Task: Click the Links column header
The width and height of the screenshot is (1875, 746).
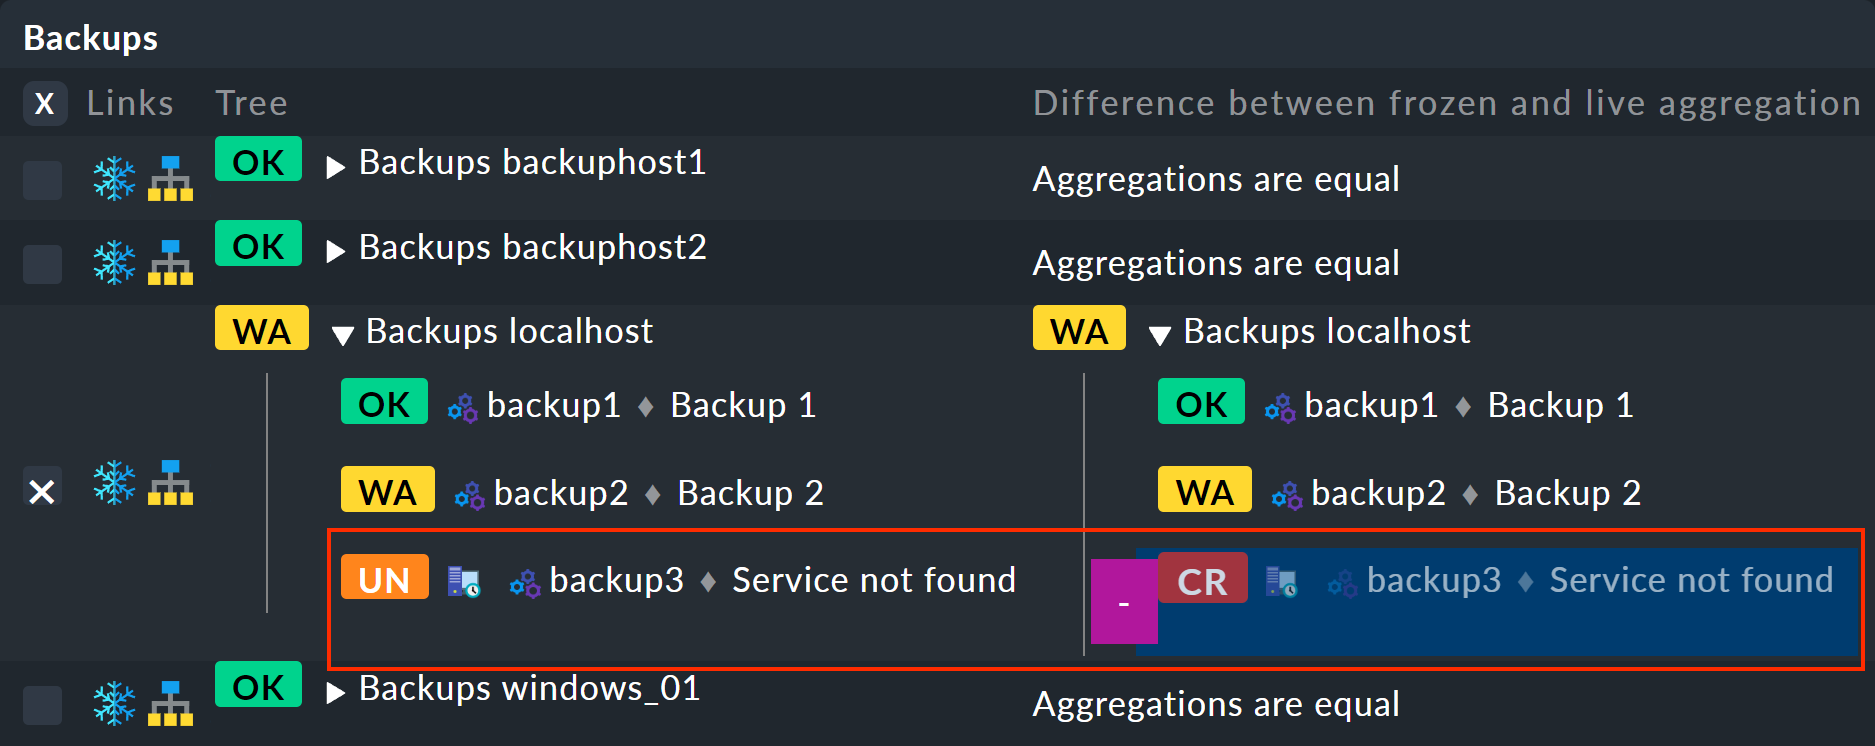Action: tap(130, 103)
